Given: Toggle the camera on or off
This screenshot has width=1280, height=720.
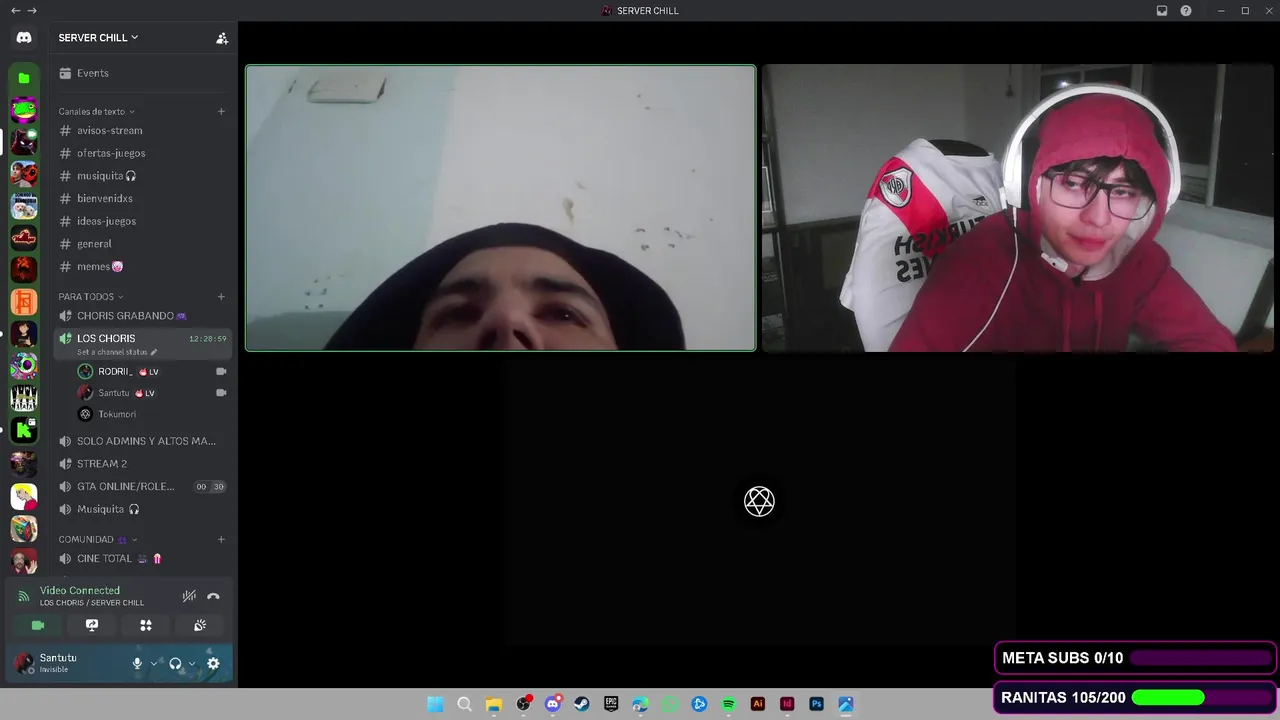Looking at the screenshot, I should click(x=38, y=625).
